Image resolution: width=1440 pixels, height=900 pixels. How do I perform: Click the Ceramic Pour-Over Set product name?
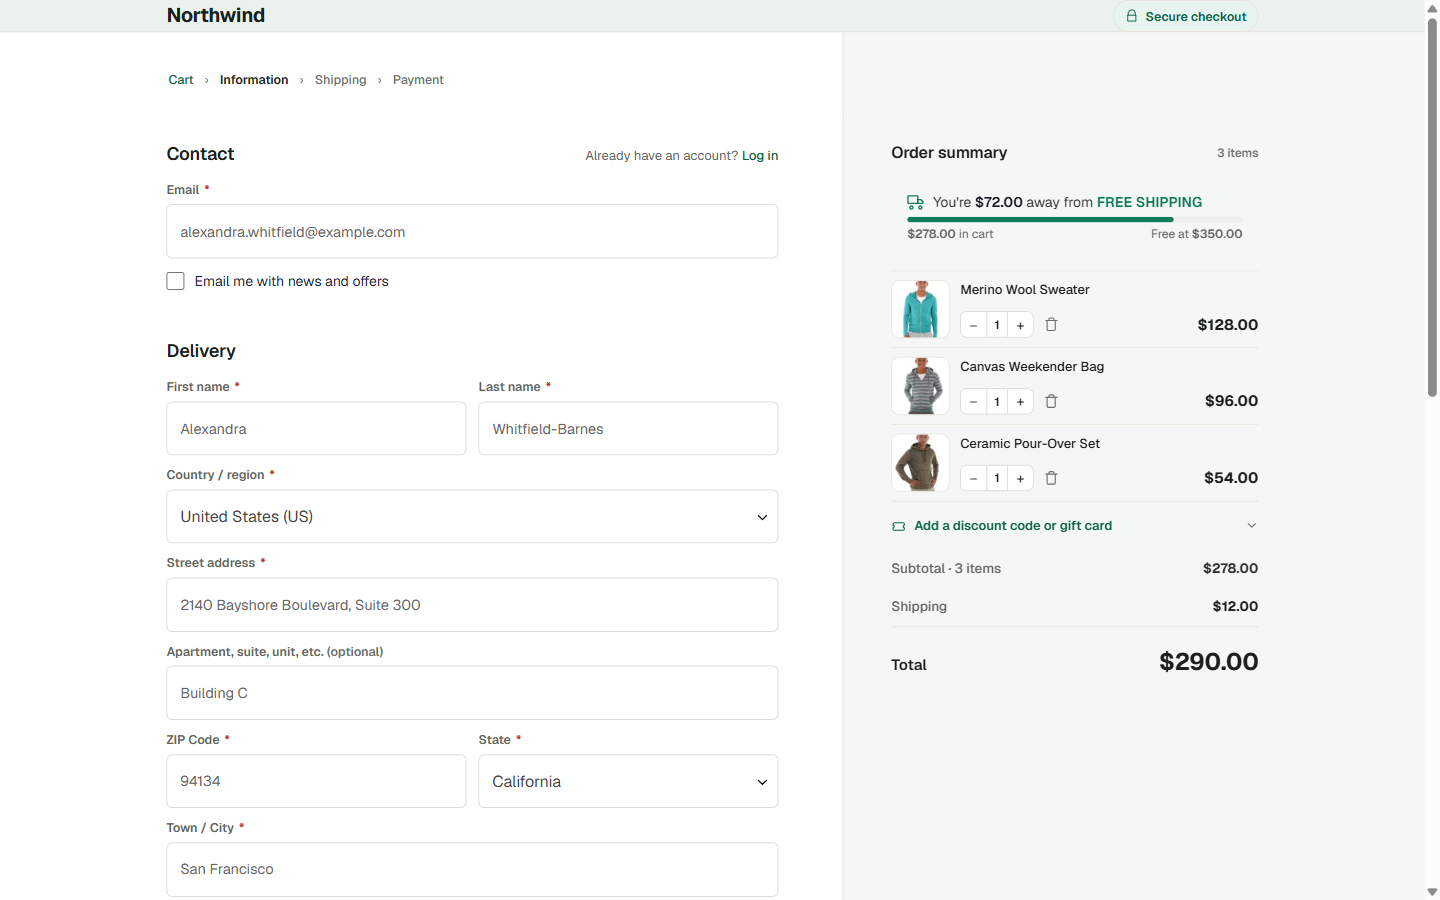[x=1030, y=444]
